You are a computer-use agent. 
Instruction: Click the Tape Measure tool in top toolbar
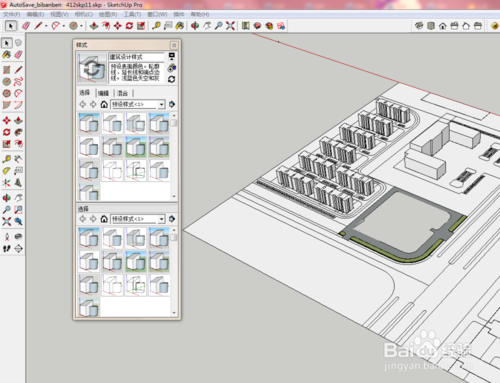tap(156, 26)
